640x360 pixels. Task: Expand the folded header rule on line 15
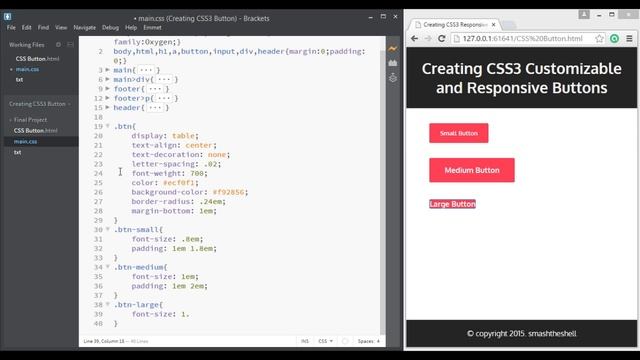[x=108, y=107]
